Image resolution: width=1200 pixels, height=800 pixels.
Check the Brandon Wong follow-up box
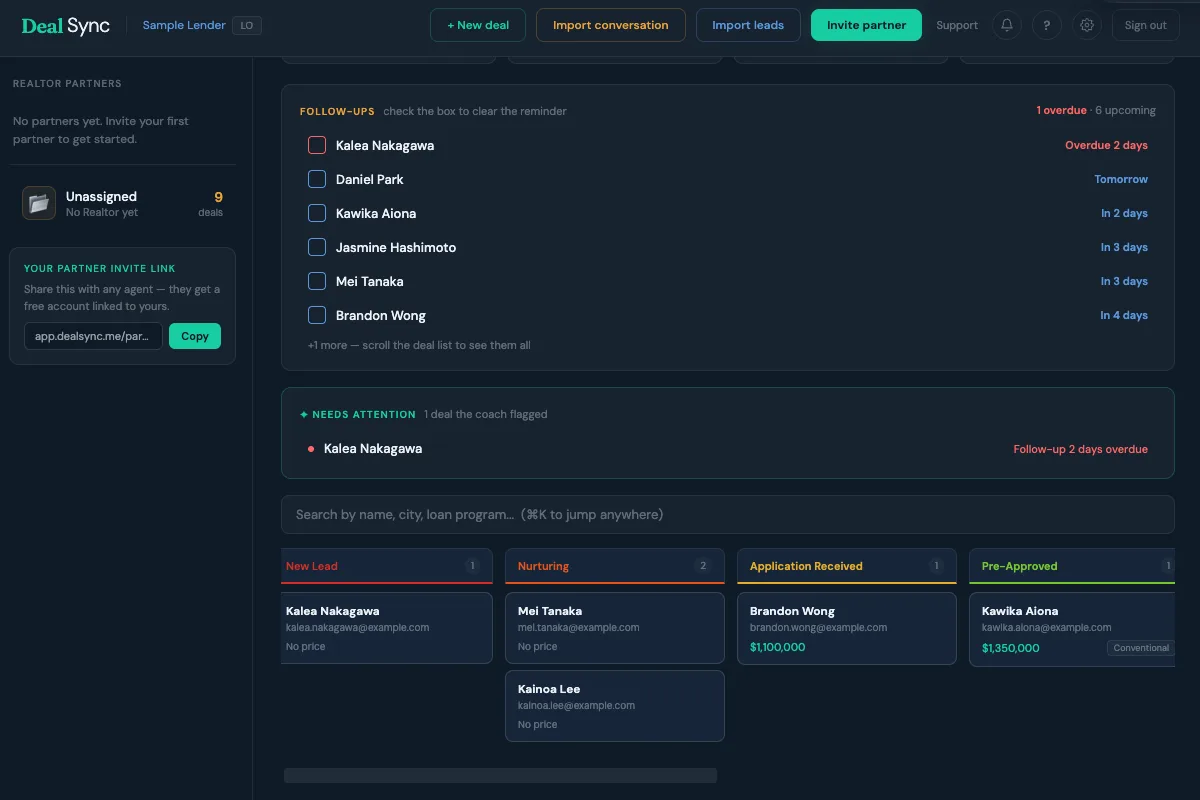(317, 315)
